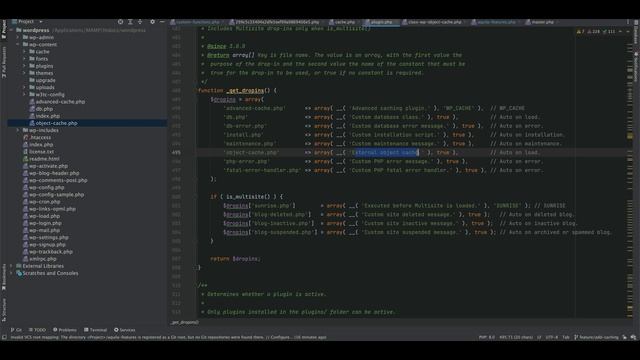The width and height of the screenshot is (640, 360).
Task: Change UTF-8 file encoding widget
Action: click(x=551, y=338)
